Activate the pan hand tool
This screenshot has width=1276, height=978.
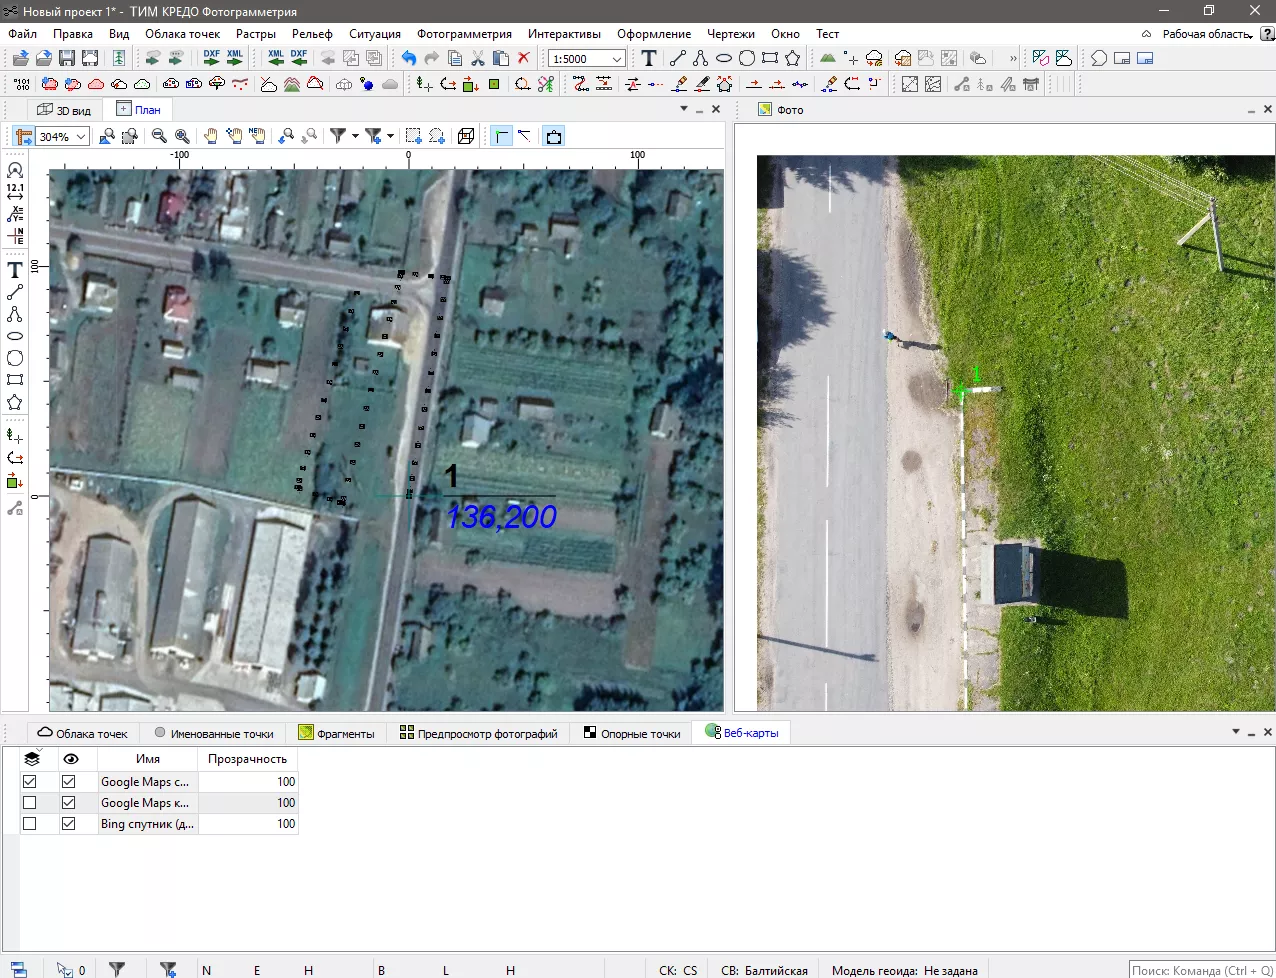pyautogui.click(x=211, y=136)
